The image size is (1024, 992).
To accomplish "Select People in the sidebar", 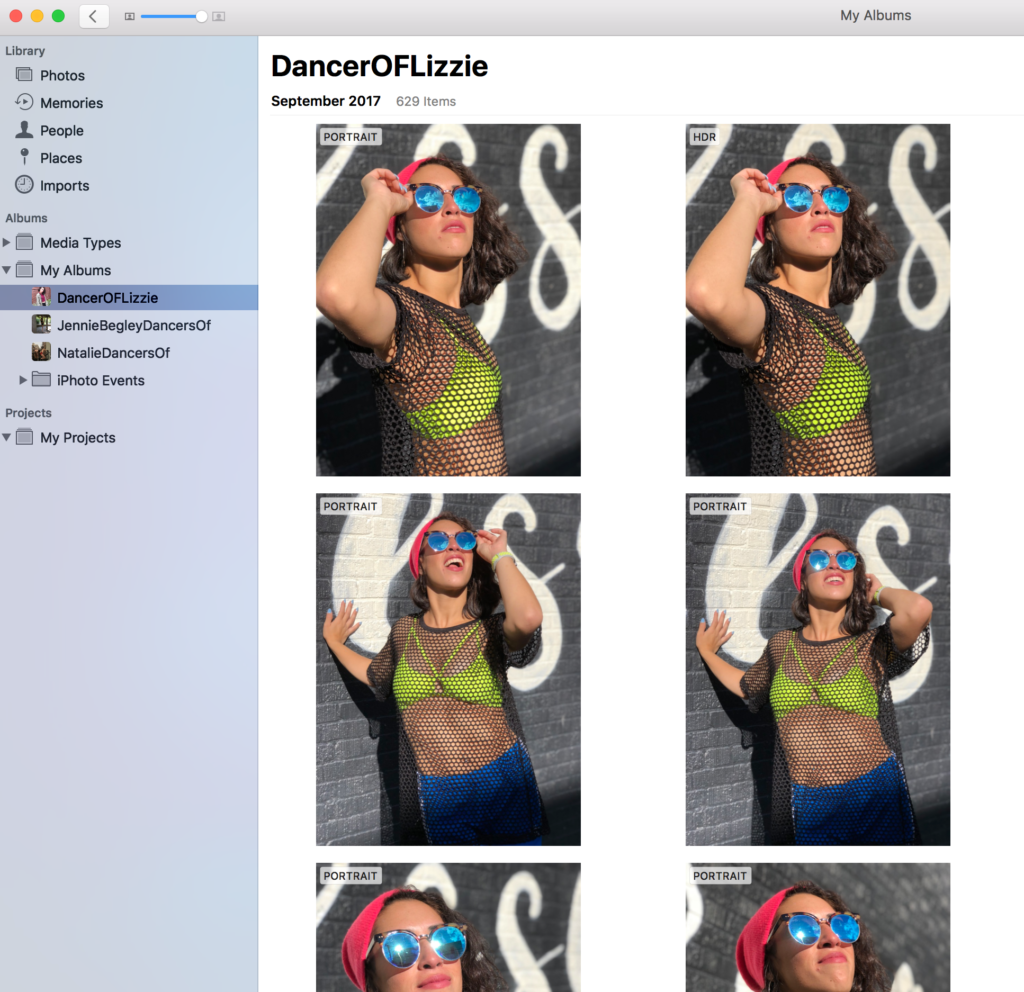I will (61, 130).
